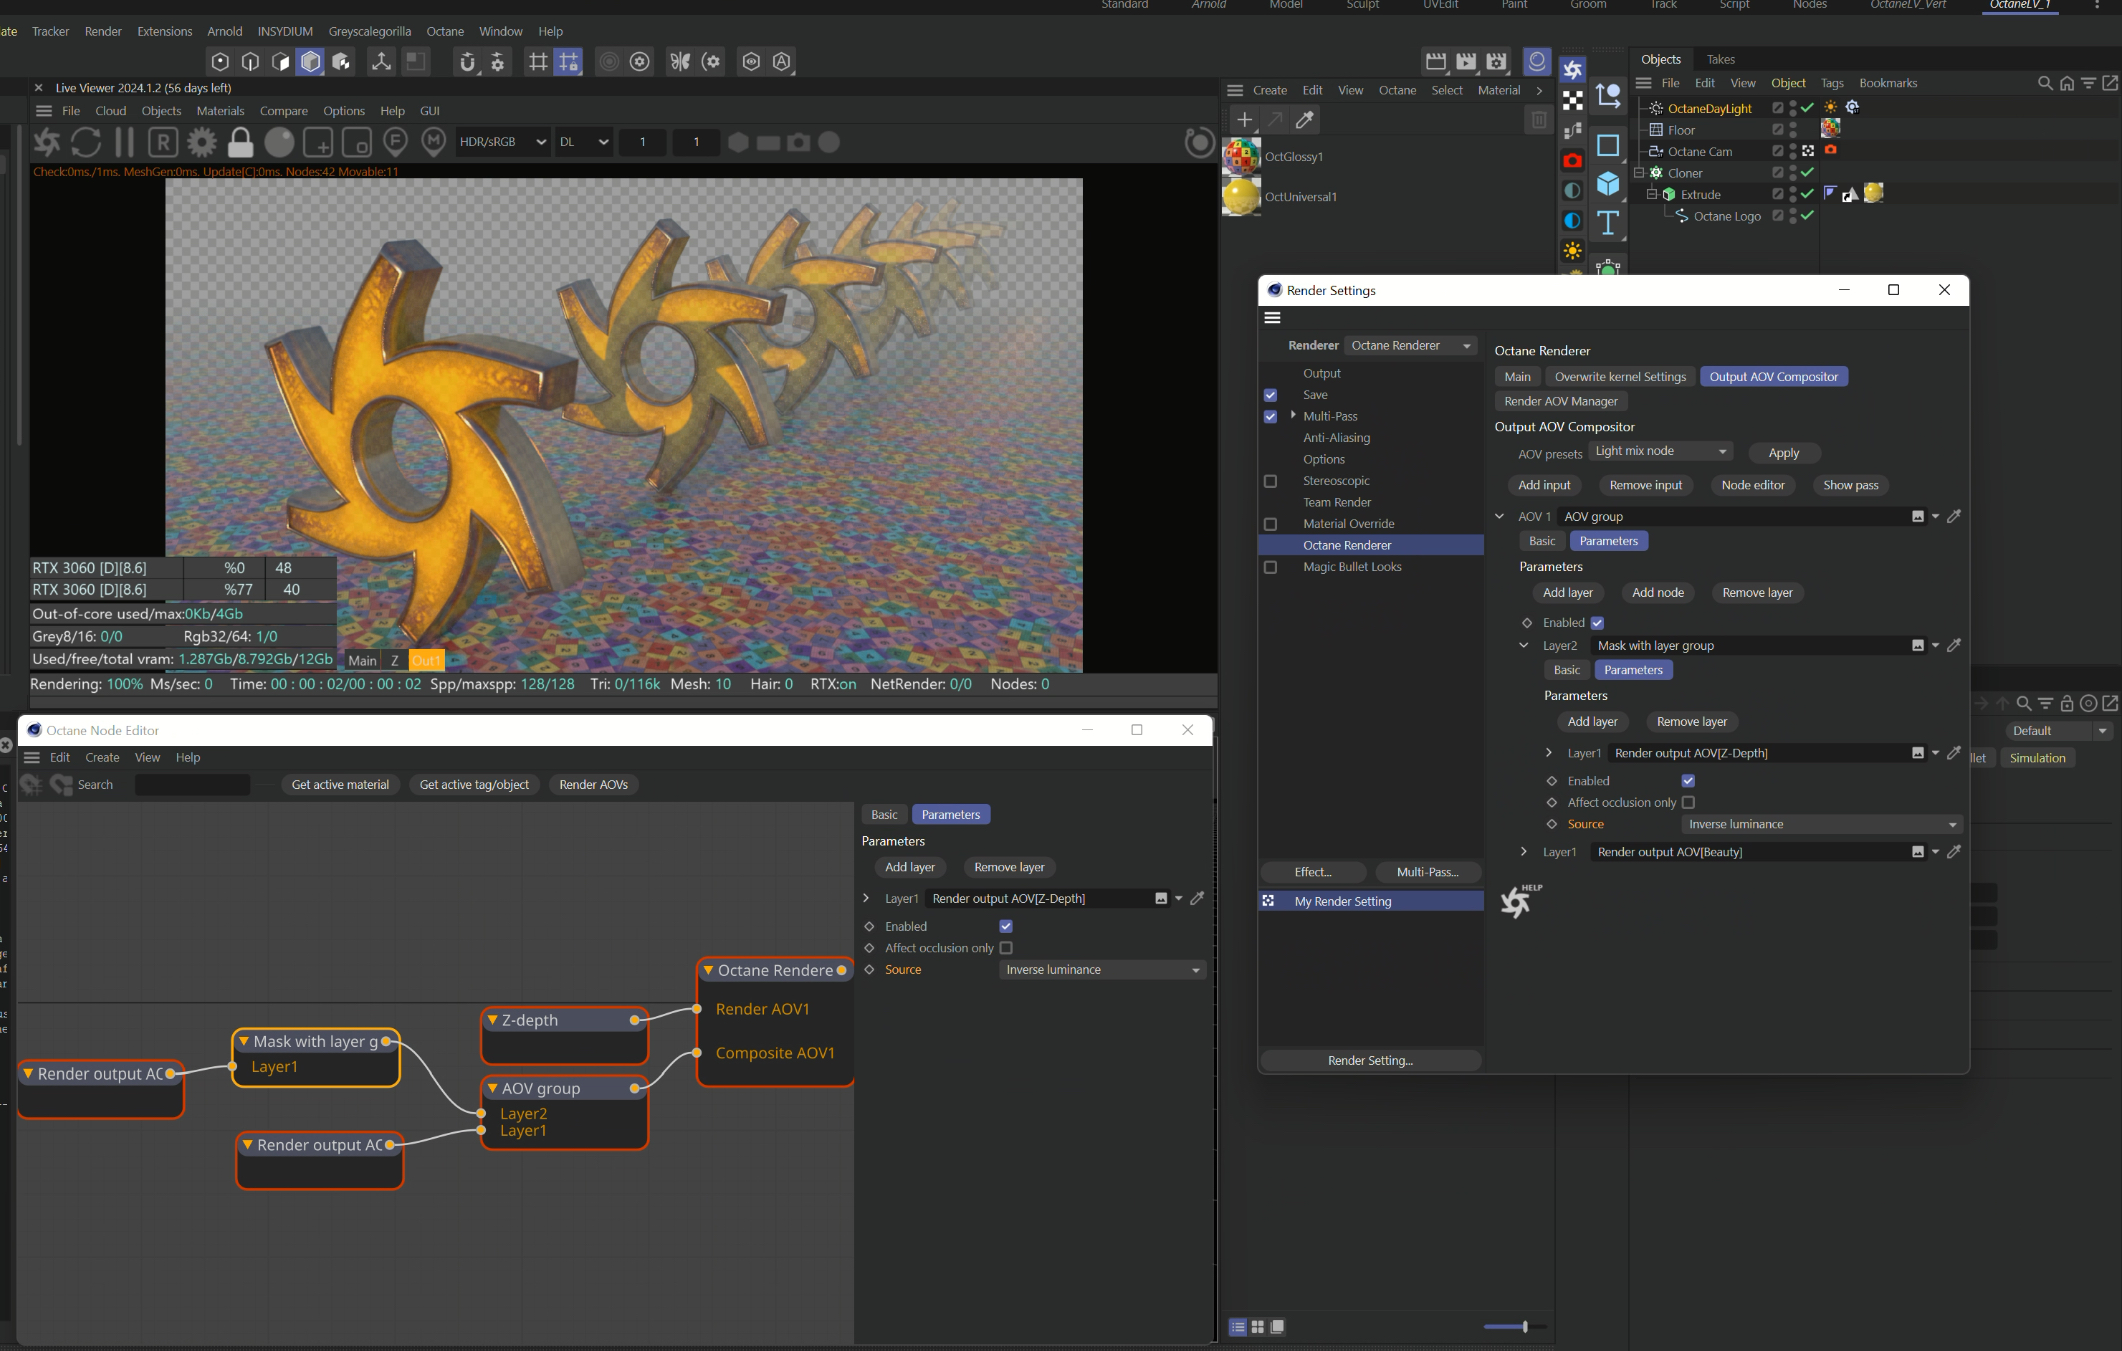Click the red Octane camera icon in sidebar
Viewport: 2122px width, 1351px height.
click(x=1572, y=160)
